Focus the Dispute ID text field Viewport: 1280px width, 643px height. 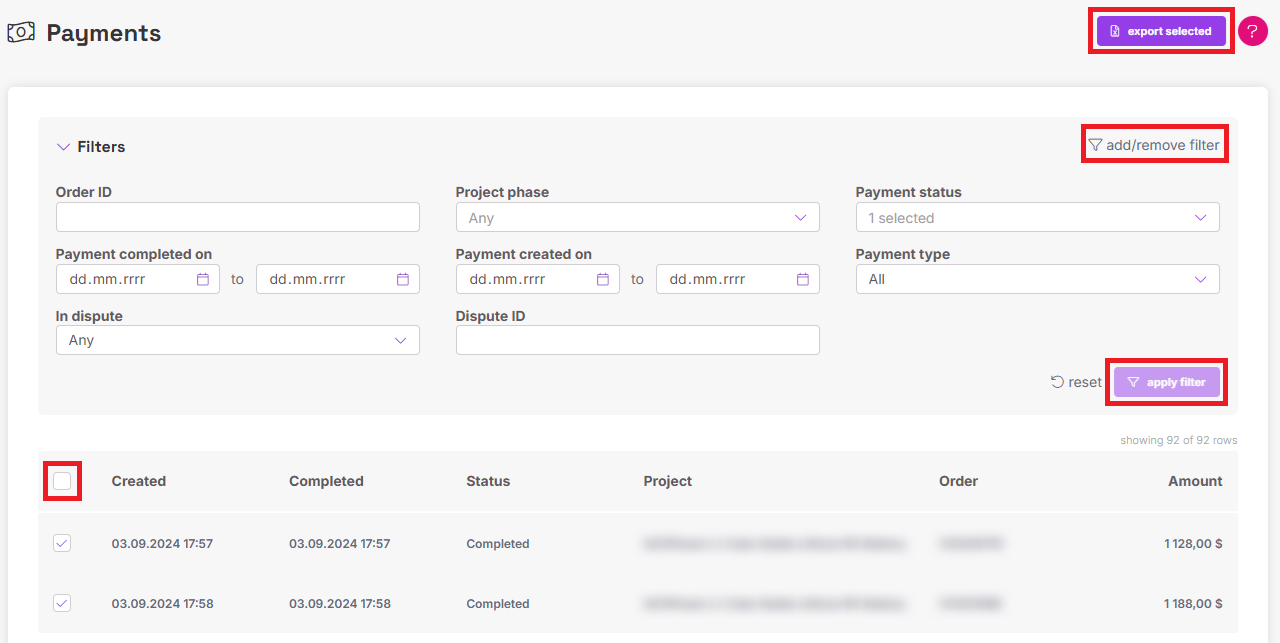[x=637, y=340]
